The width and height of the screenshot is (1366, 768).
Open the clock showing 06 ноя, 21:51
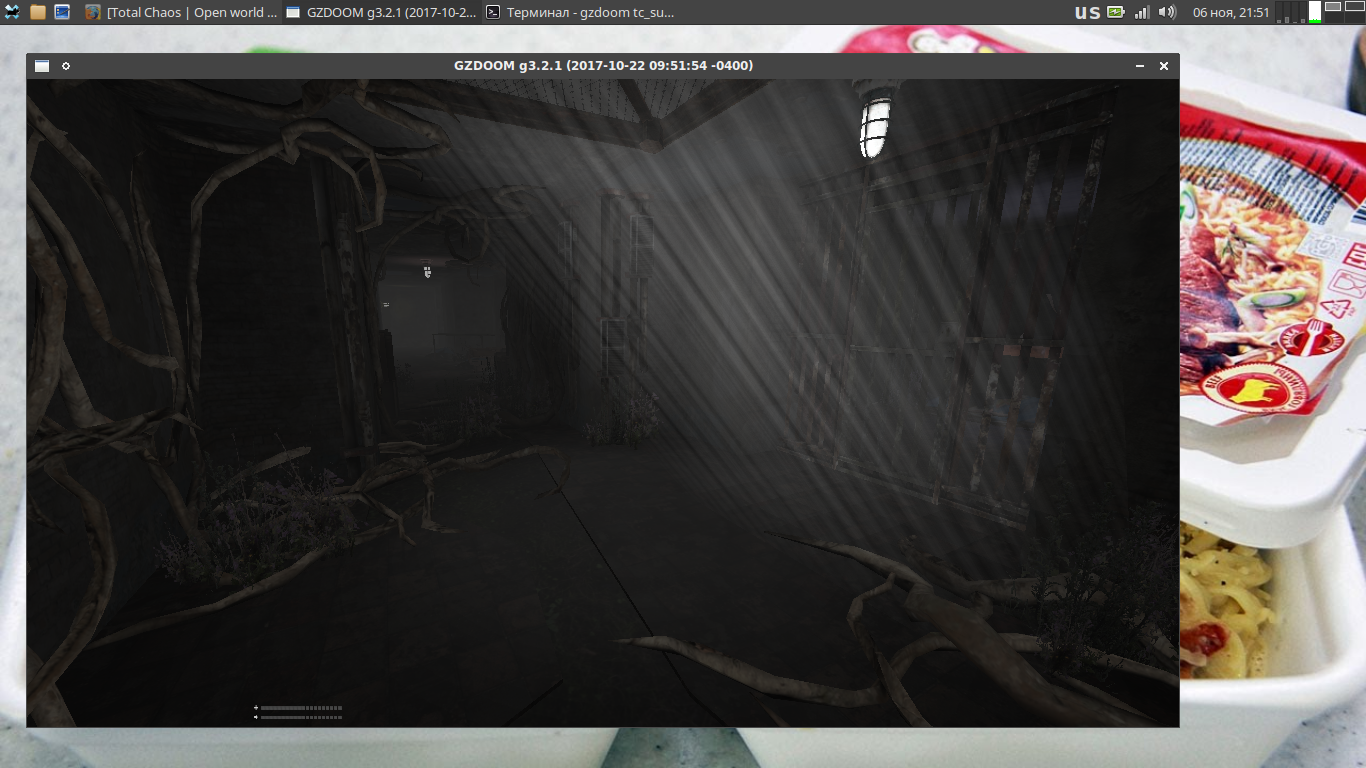pyautogui.click(x=1231, y=12)
